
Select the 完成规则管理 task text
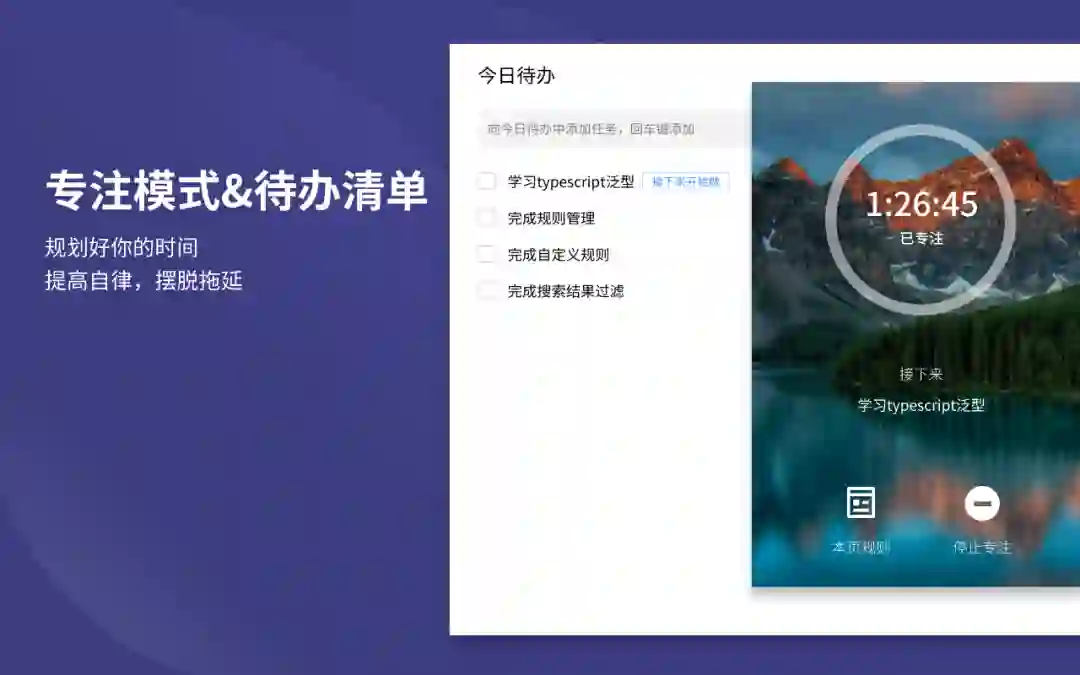click(551, 218)
